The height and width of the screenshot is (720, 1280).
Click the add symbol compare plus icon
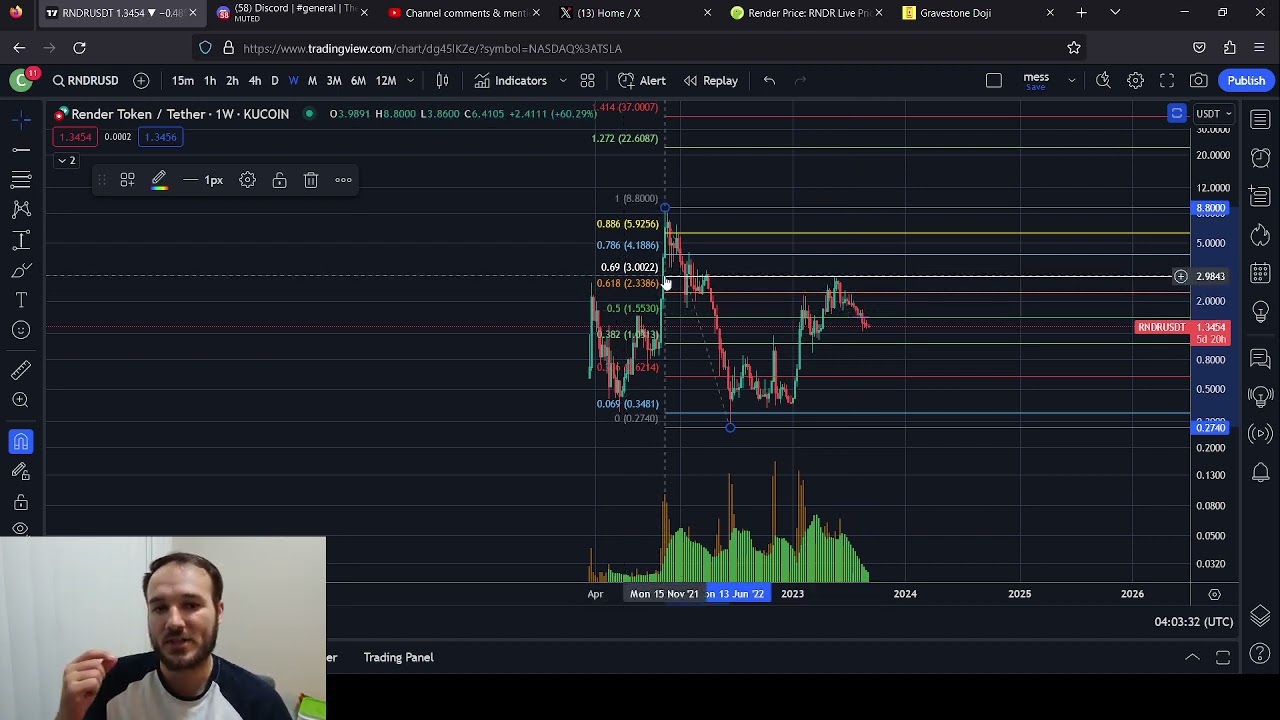pos(141,80)
